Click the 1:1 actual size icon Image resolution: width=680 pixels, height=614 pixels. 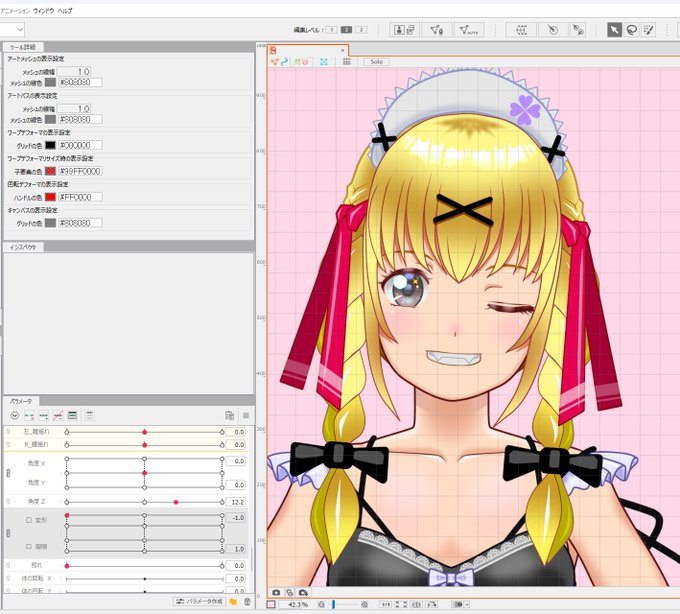pos(386,604)
